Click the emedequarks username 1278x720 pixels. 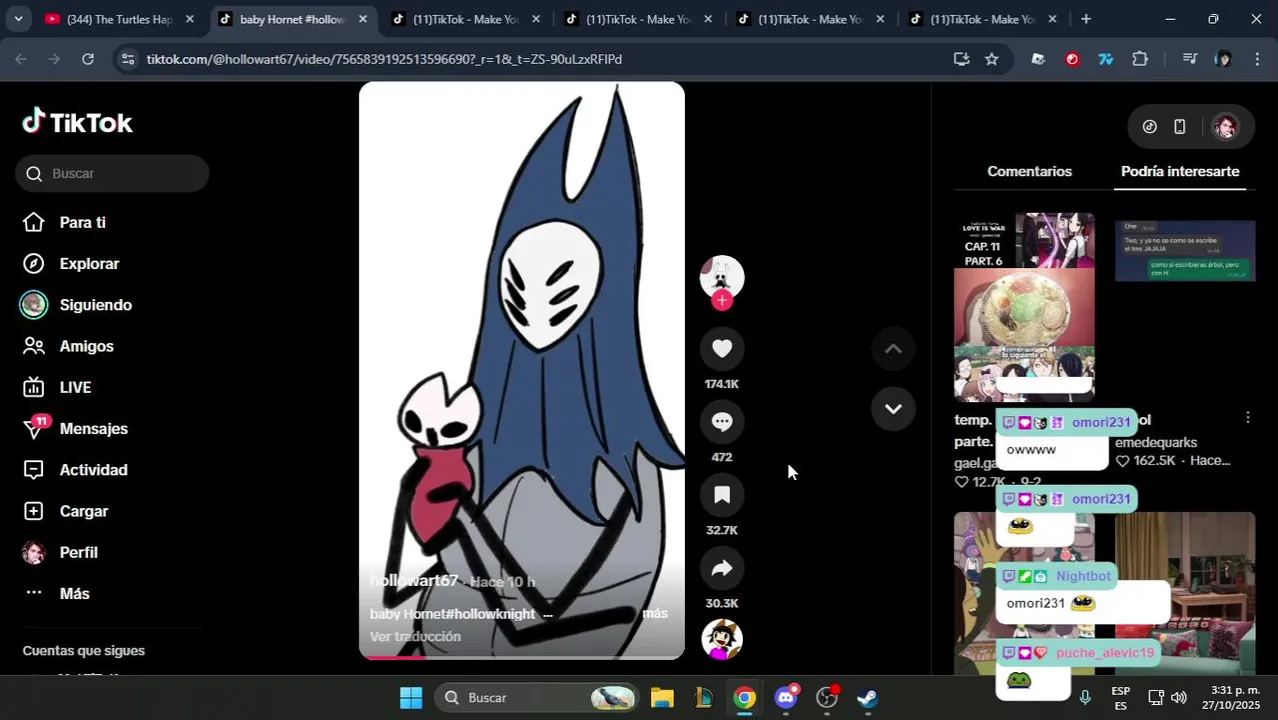[x=1156, y=442]
